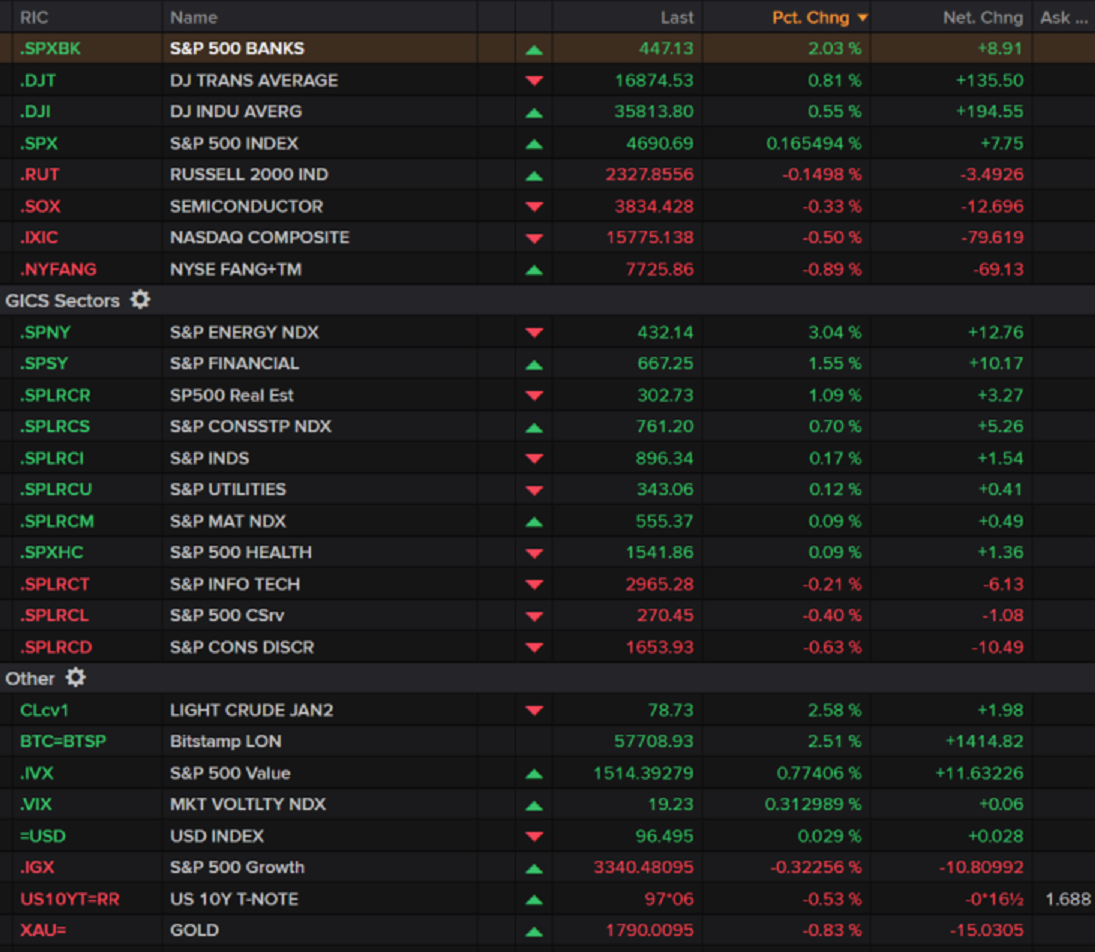Open the Pct. Chng sort dropdown arrow
The image size is (1095, 952).
tap(864, 17)
